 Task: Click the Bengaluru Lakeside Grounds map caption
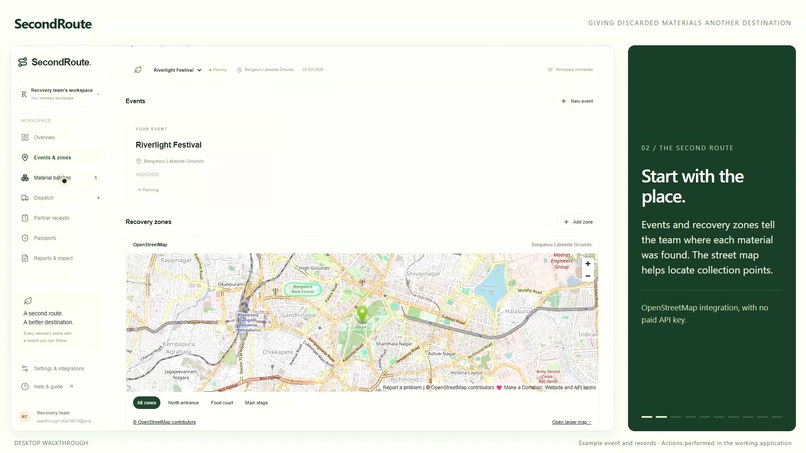(x=561, y=245)
